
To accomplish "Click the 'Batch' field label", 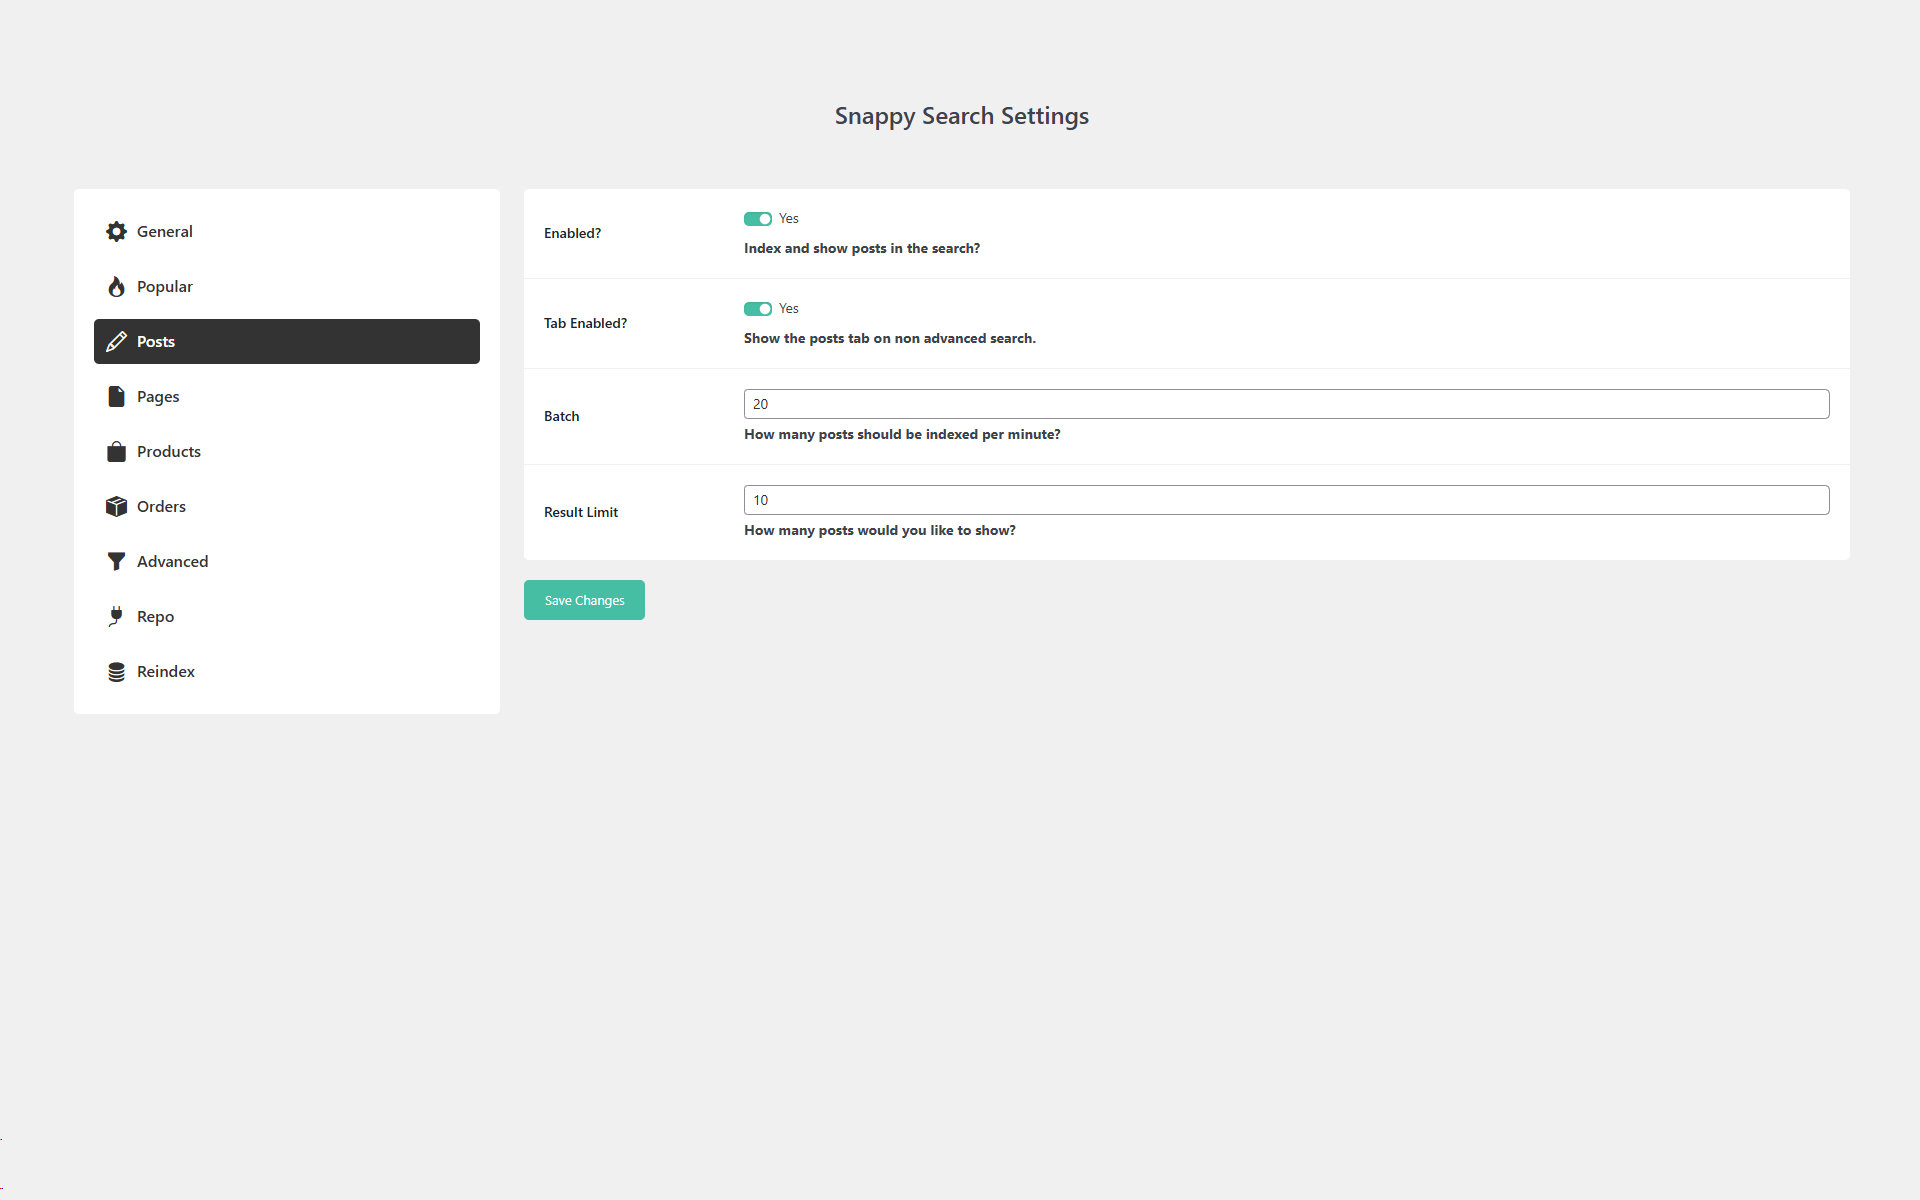I will (x=562, y=416).
